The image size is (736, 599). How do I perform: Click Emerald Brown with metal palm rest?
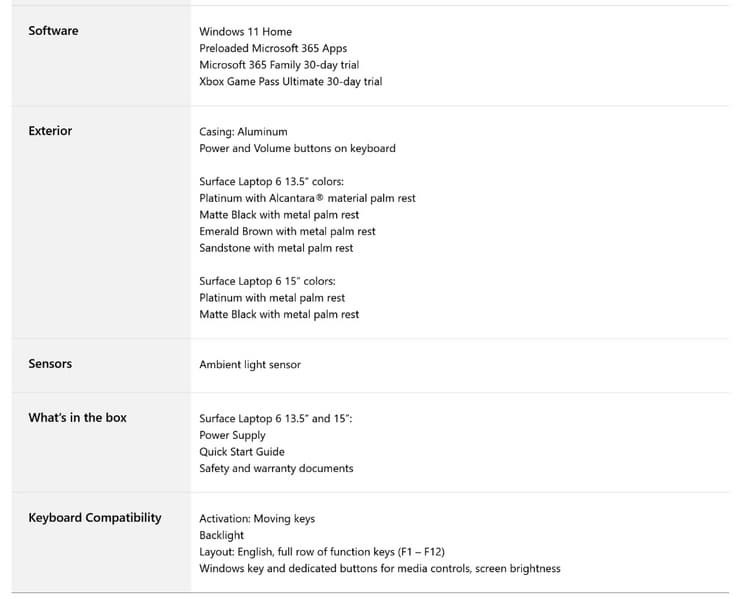(287, 231)
